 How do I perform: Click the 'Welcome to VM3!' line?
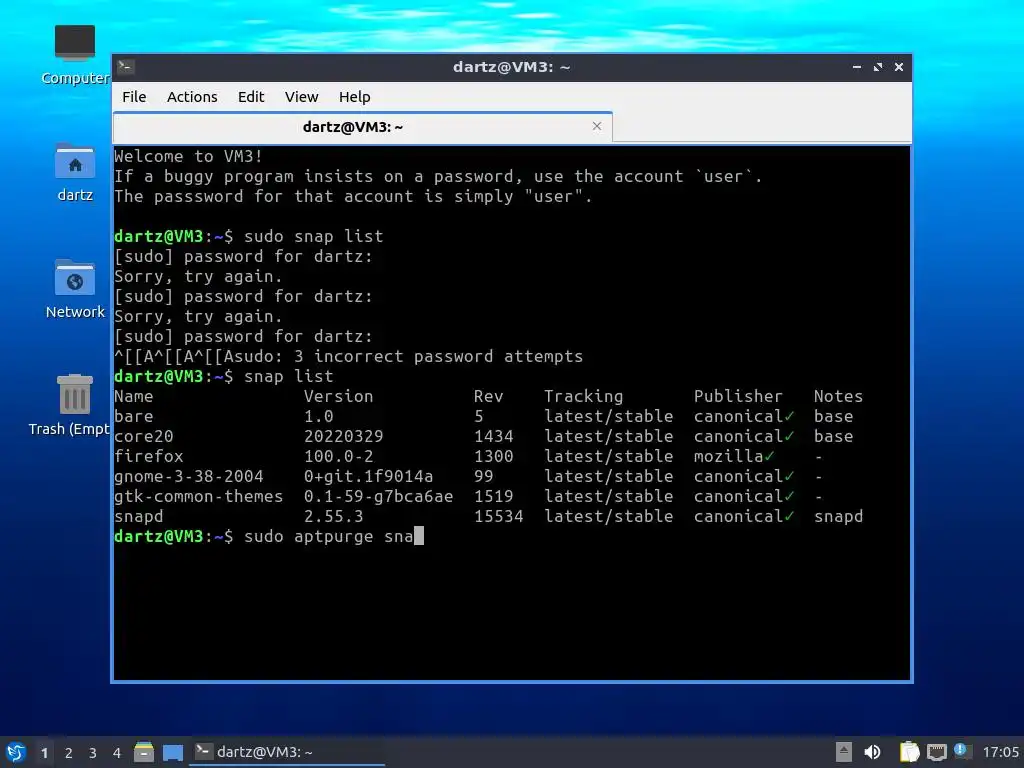point(188,156)
